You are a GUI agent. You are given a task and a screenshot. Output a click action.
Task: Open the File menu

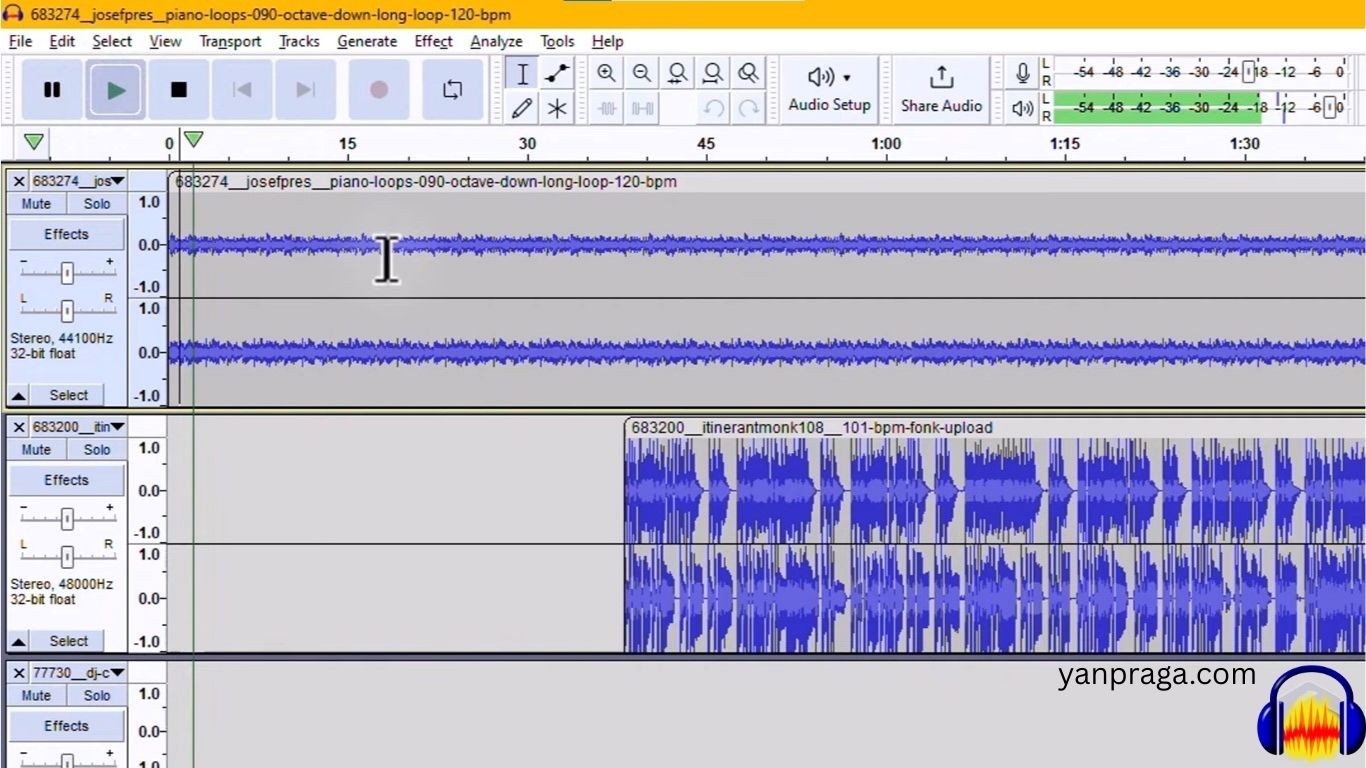coord(20,41)
